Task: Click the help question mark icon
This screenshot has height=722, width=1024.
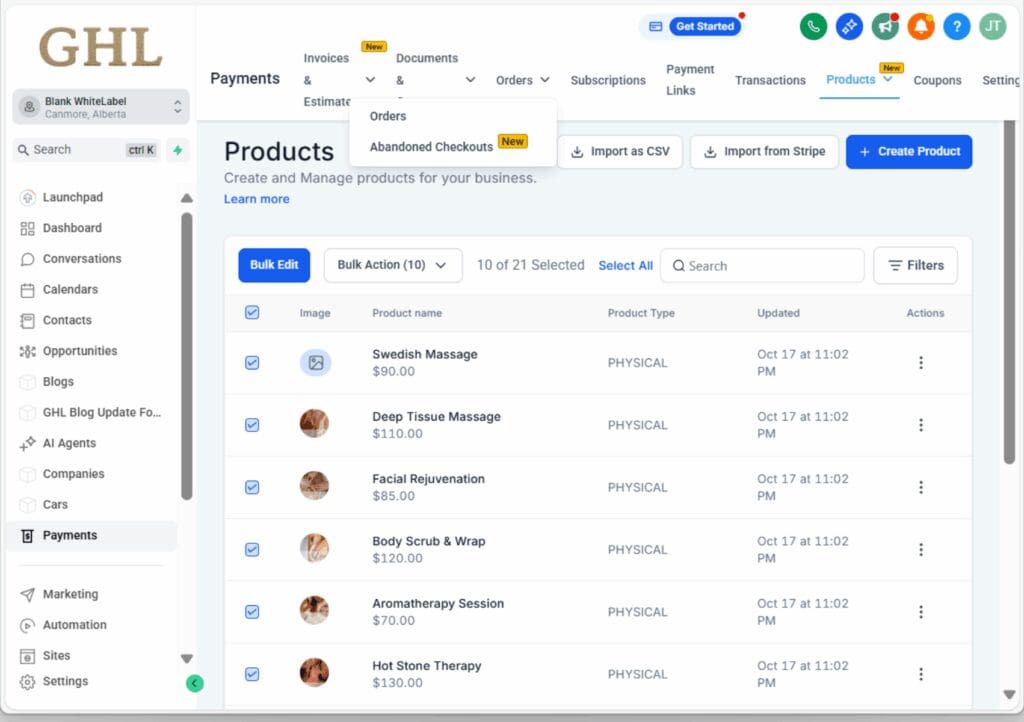Action: pyautogui.click(x=956, y=26)
